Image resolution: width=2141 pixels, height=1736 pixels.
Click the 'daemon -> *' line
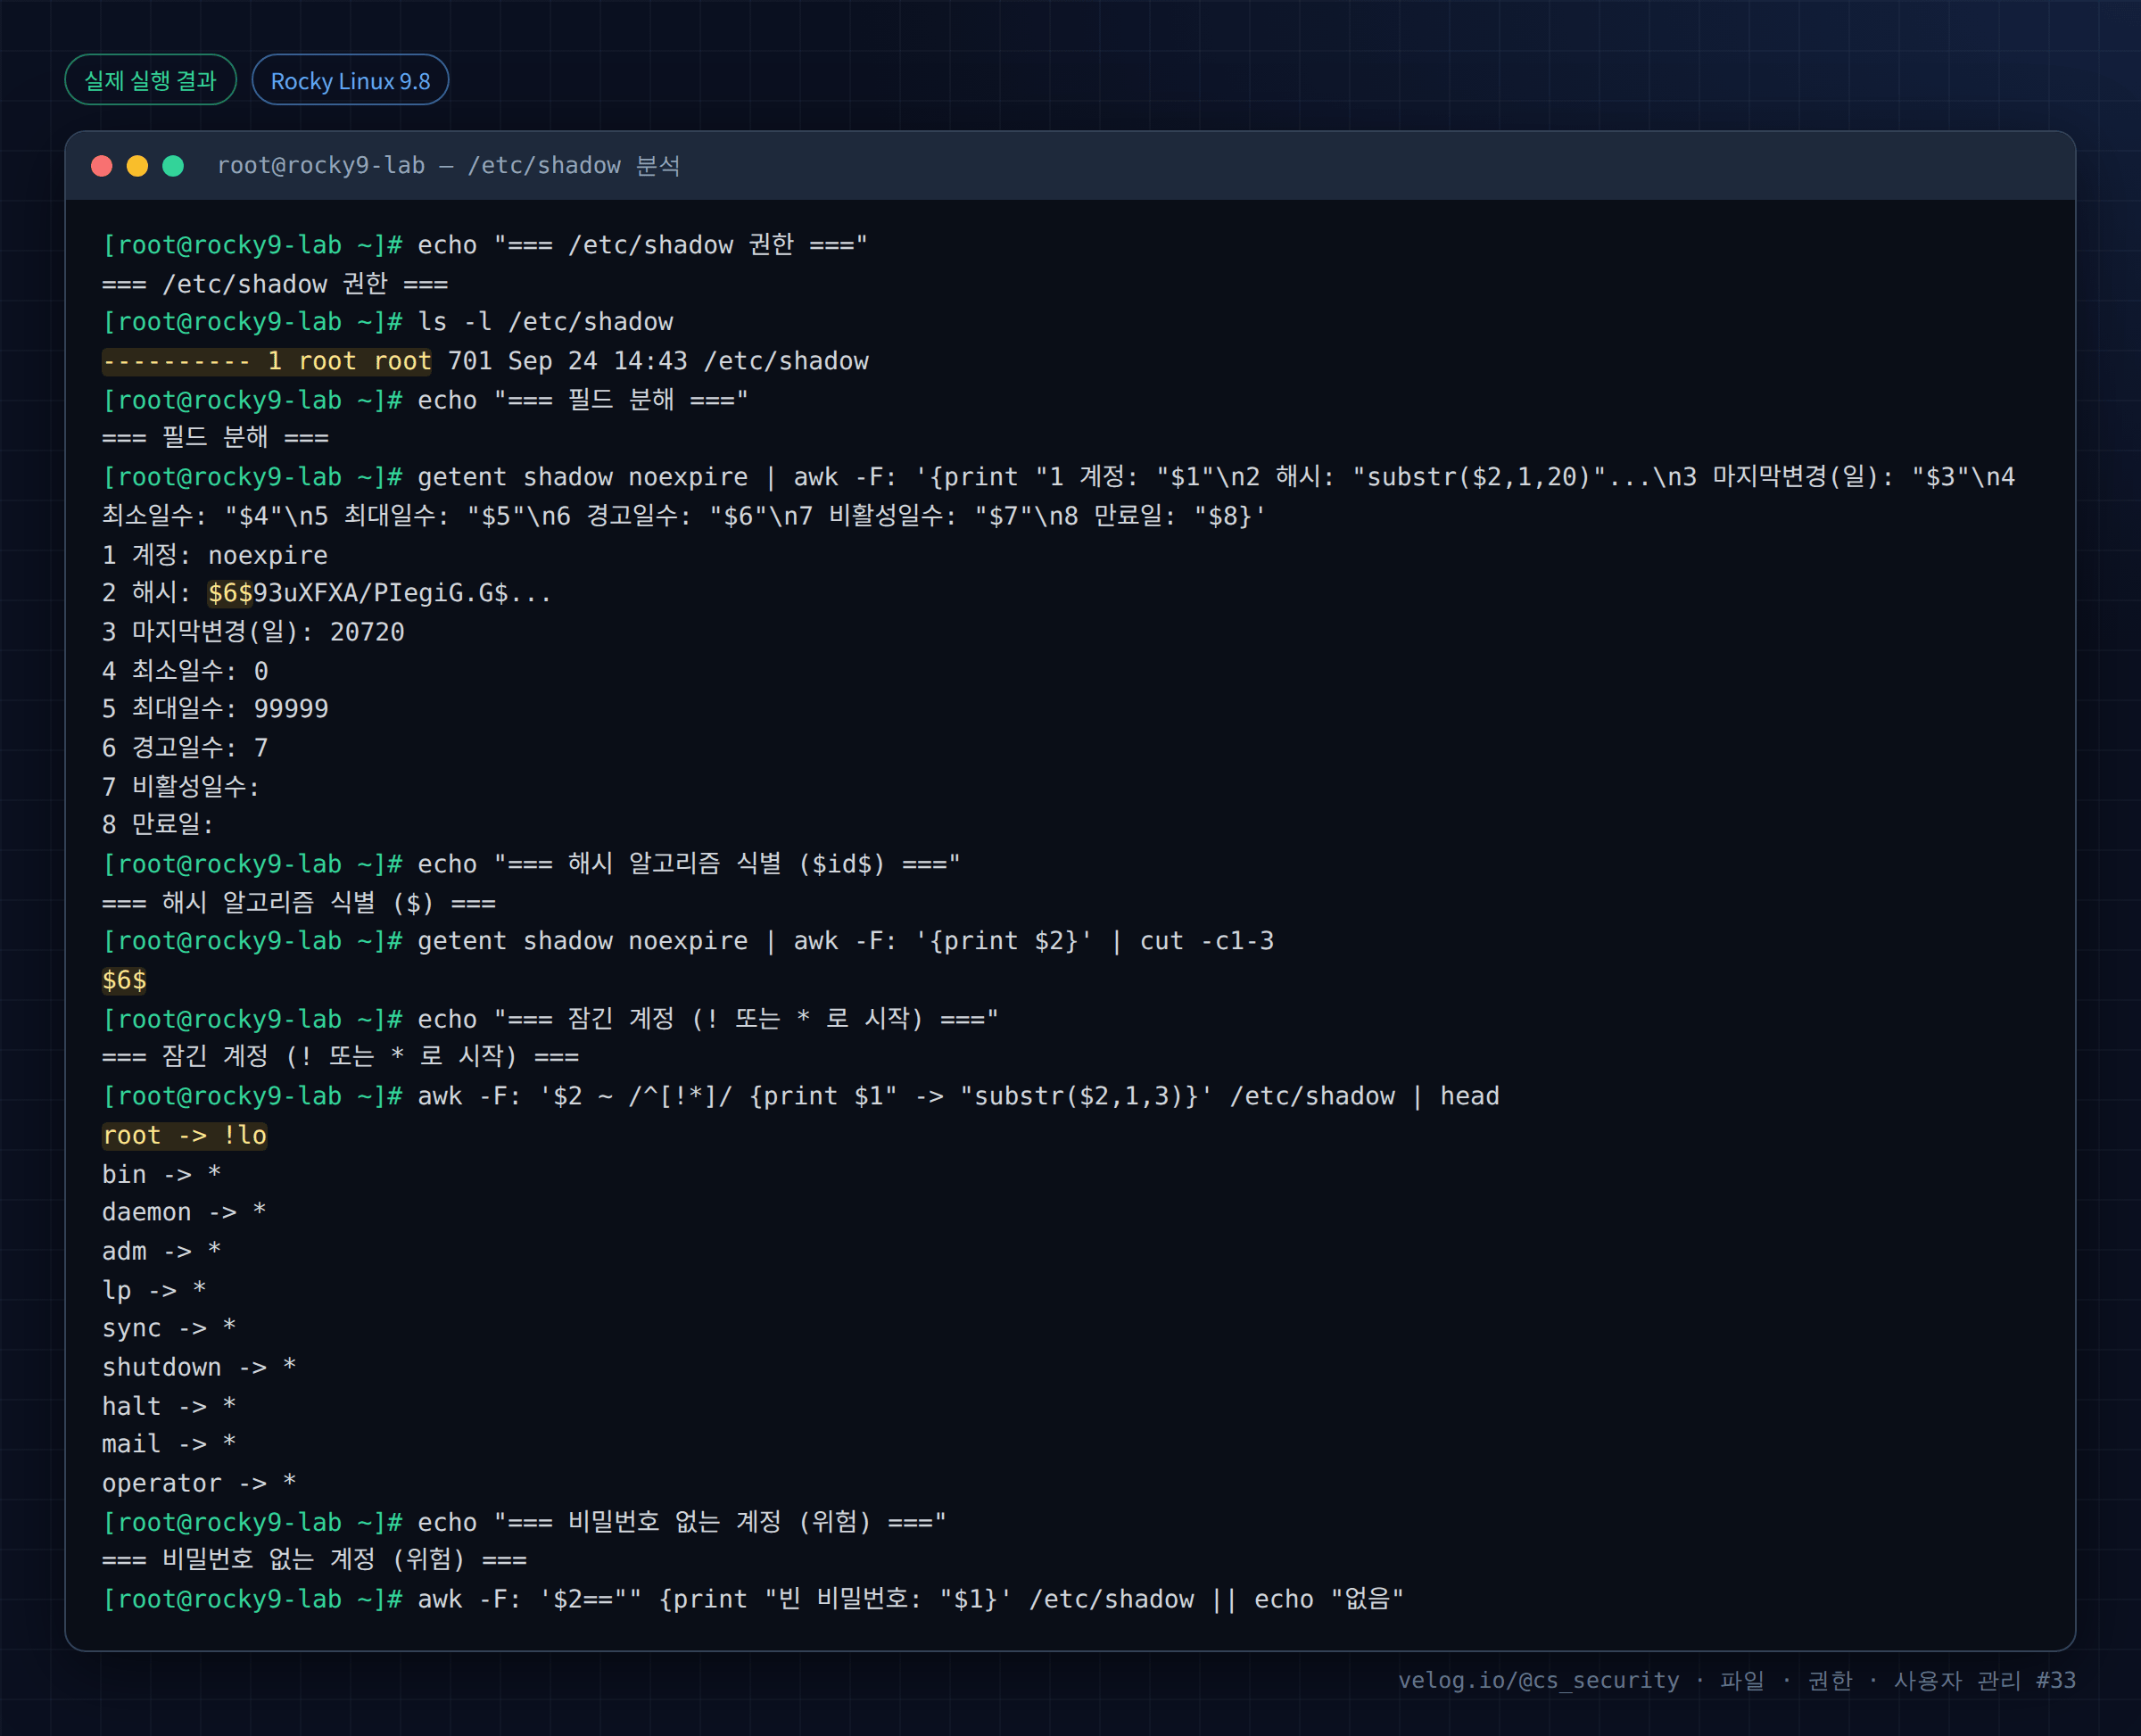[x=184, y=1212]
